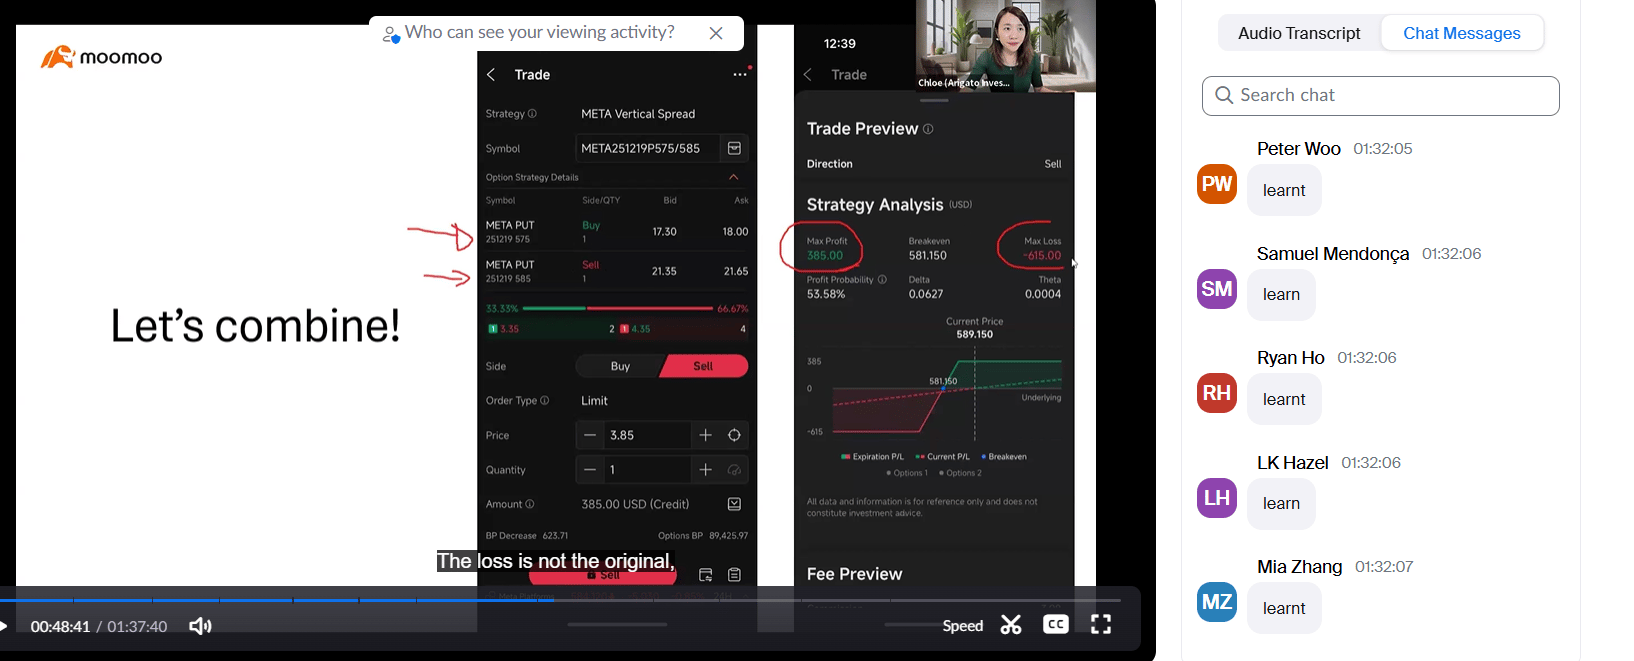The height and width of the screenshot is (661, 1634).
Task: Select Mia Zhang's 'learnt' message
Action: point(1284,609)
